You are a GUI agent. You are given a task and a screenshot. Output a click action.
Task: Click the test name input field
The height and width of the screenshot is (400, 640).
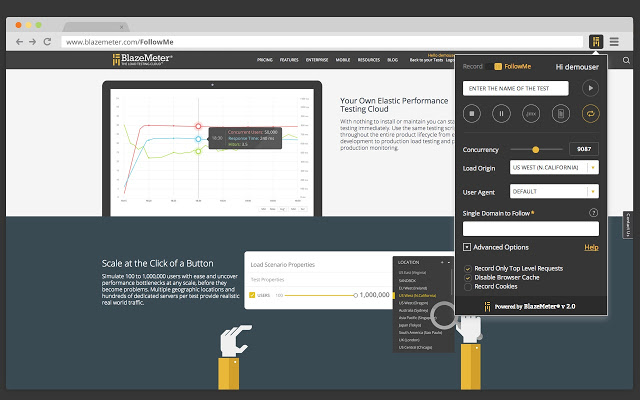(x=516, y=88)
